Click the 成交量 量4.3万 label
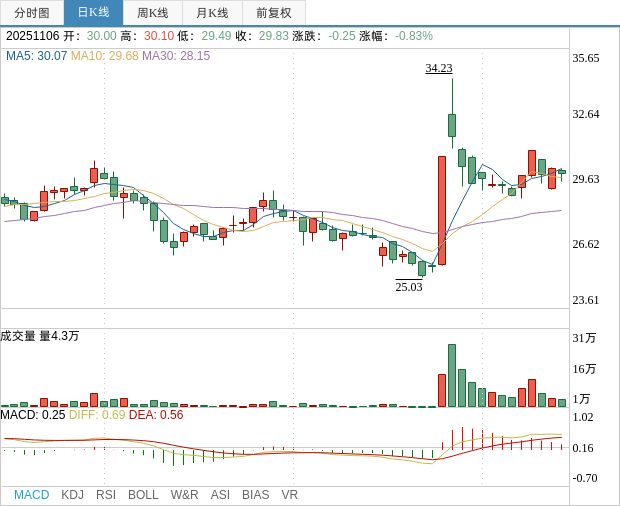 (x=40, y=336)
